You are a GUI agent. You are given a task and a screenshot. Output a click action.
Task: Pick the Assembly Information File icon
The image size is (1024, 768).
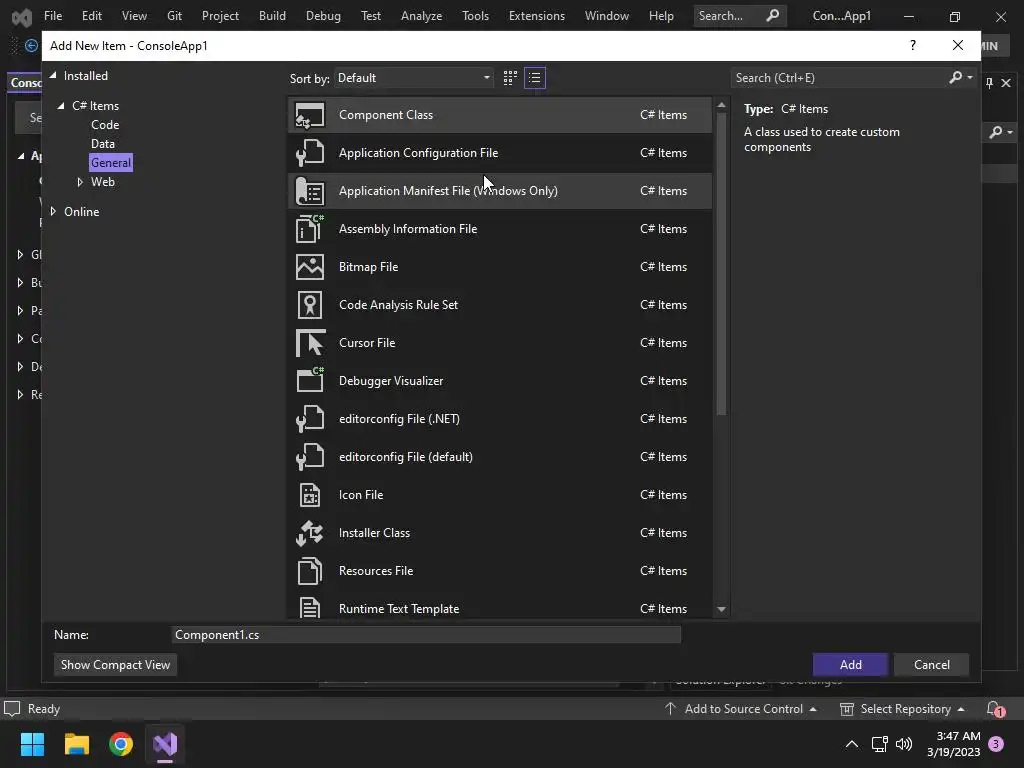[x=310, y=229]
